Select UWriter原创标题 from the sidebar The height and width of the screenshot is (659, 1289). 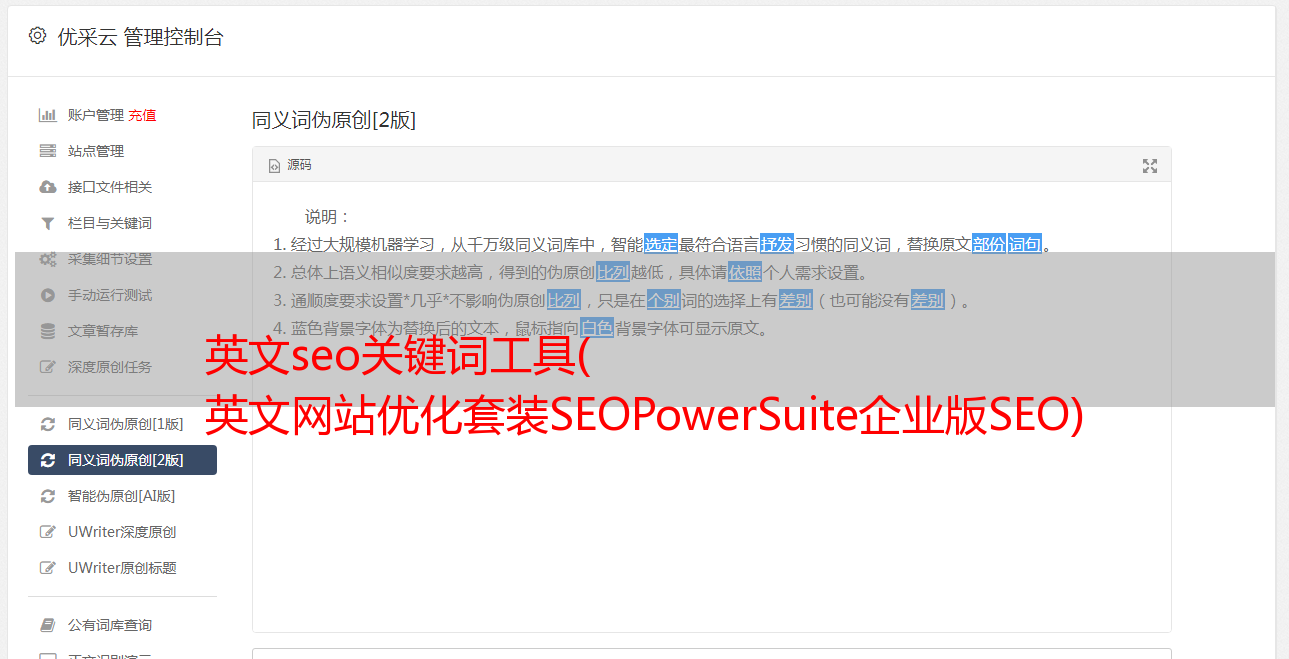click(x=122, y=568)
